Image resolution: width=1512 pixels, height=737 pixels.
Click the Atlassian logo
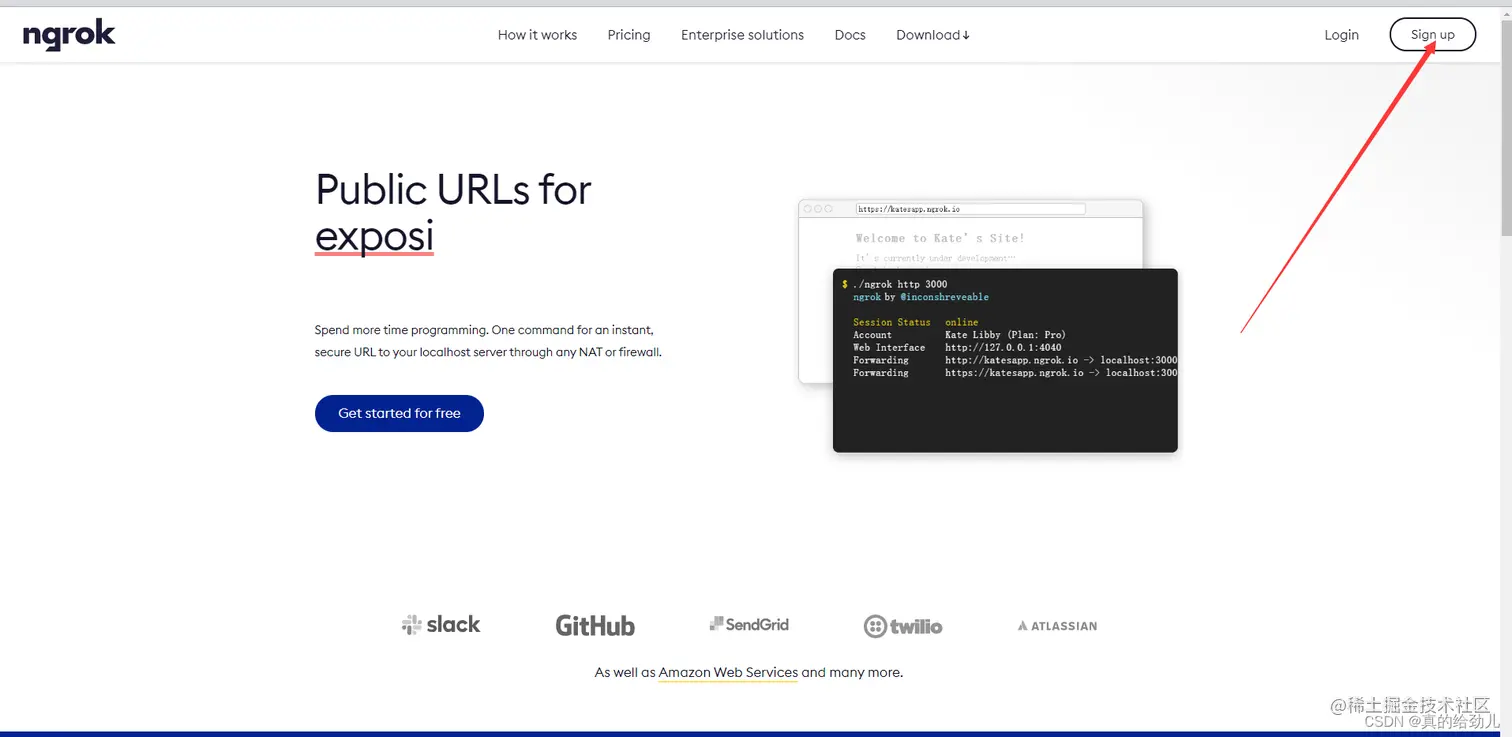[x=1057, y=626]
